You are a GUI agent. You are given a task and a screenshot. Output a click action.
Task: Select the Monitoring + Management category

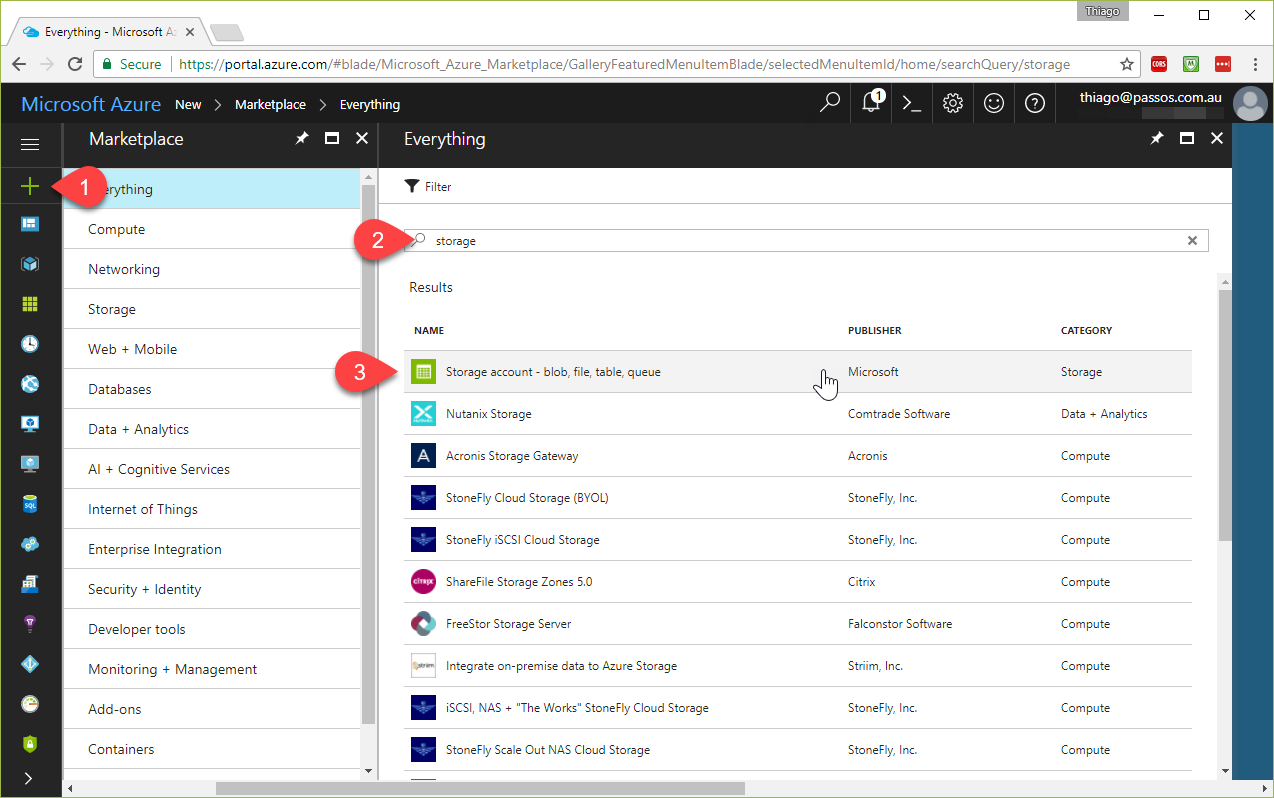(212, 669)
